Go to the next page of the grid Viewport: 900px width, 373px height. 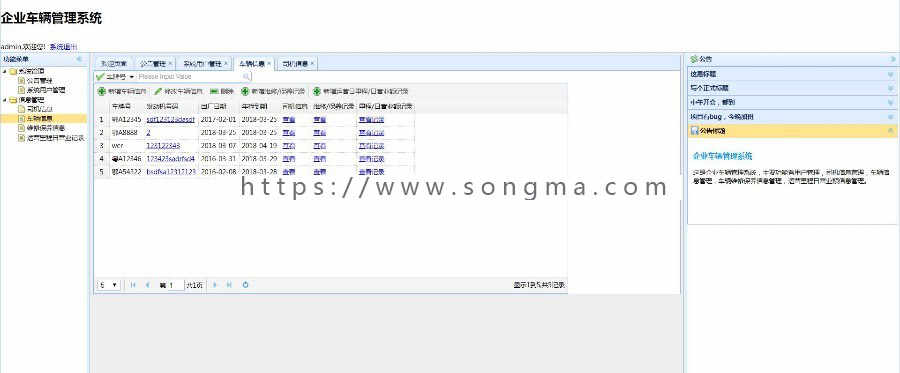pyautogui.click(x=215, y=285)
